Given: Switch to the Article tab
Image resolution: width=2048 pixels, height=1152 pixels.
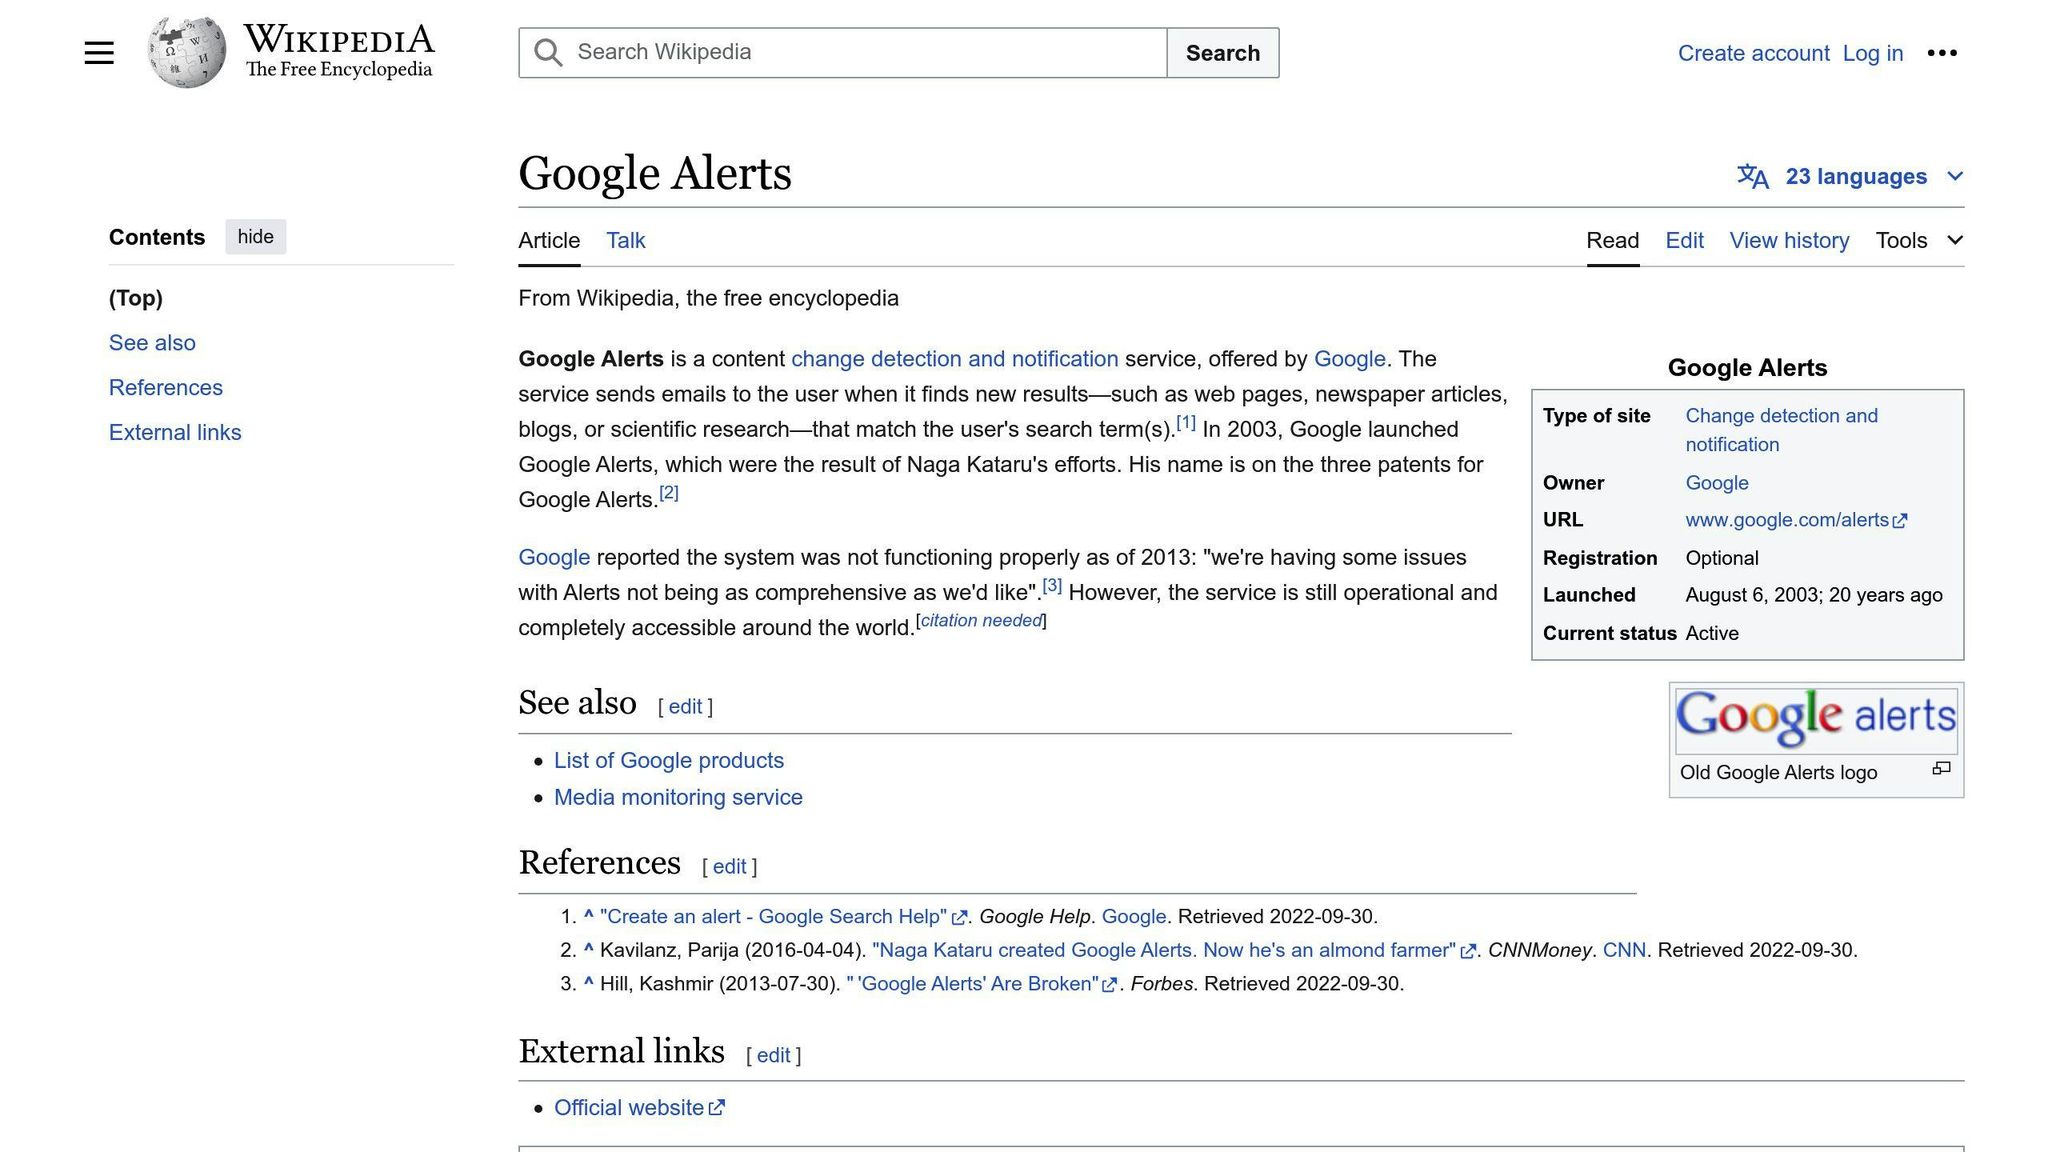Looking at the screenshot, I should (x=549, y=241).
